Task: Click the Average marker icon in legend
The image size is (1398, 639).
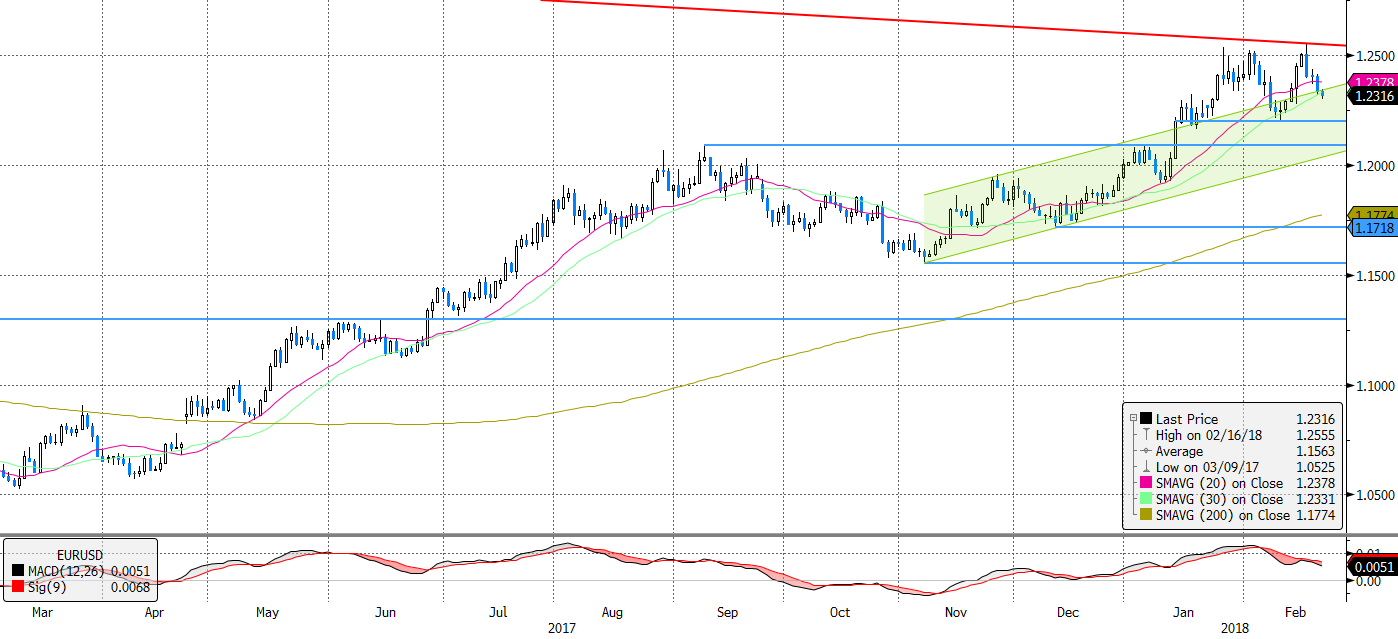Action: (x=1145, y=451)
